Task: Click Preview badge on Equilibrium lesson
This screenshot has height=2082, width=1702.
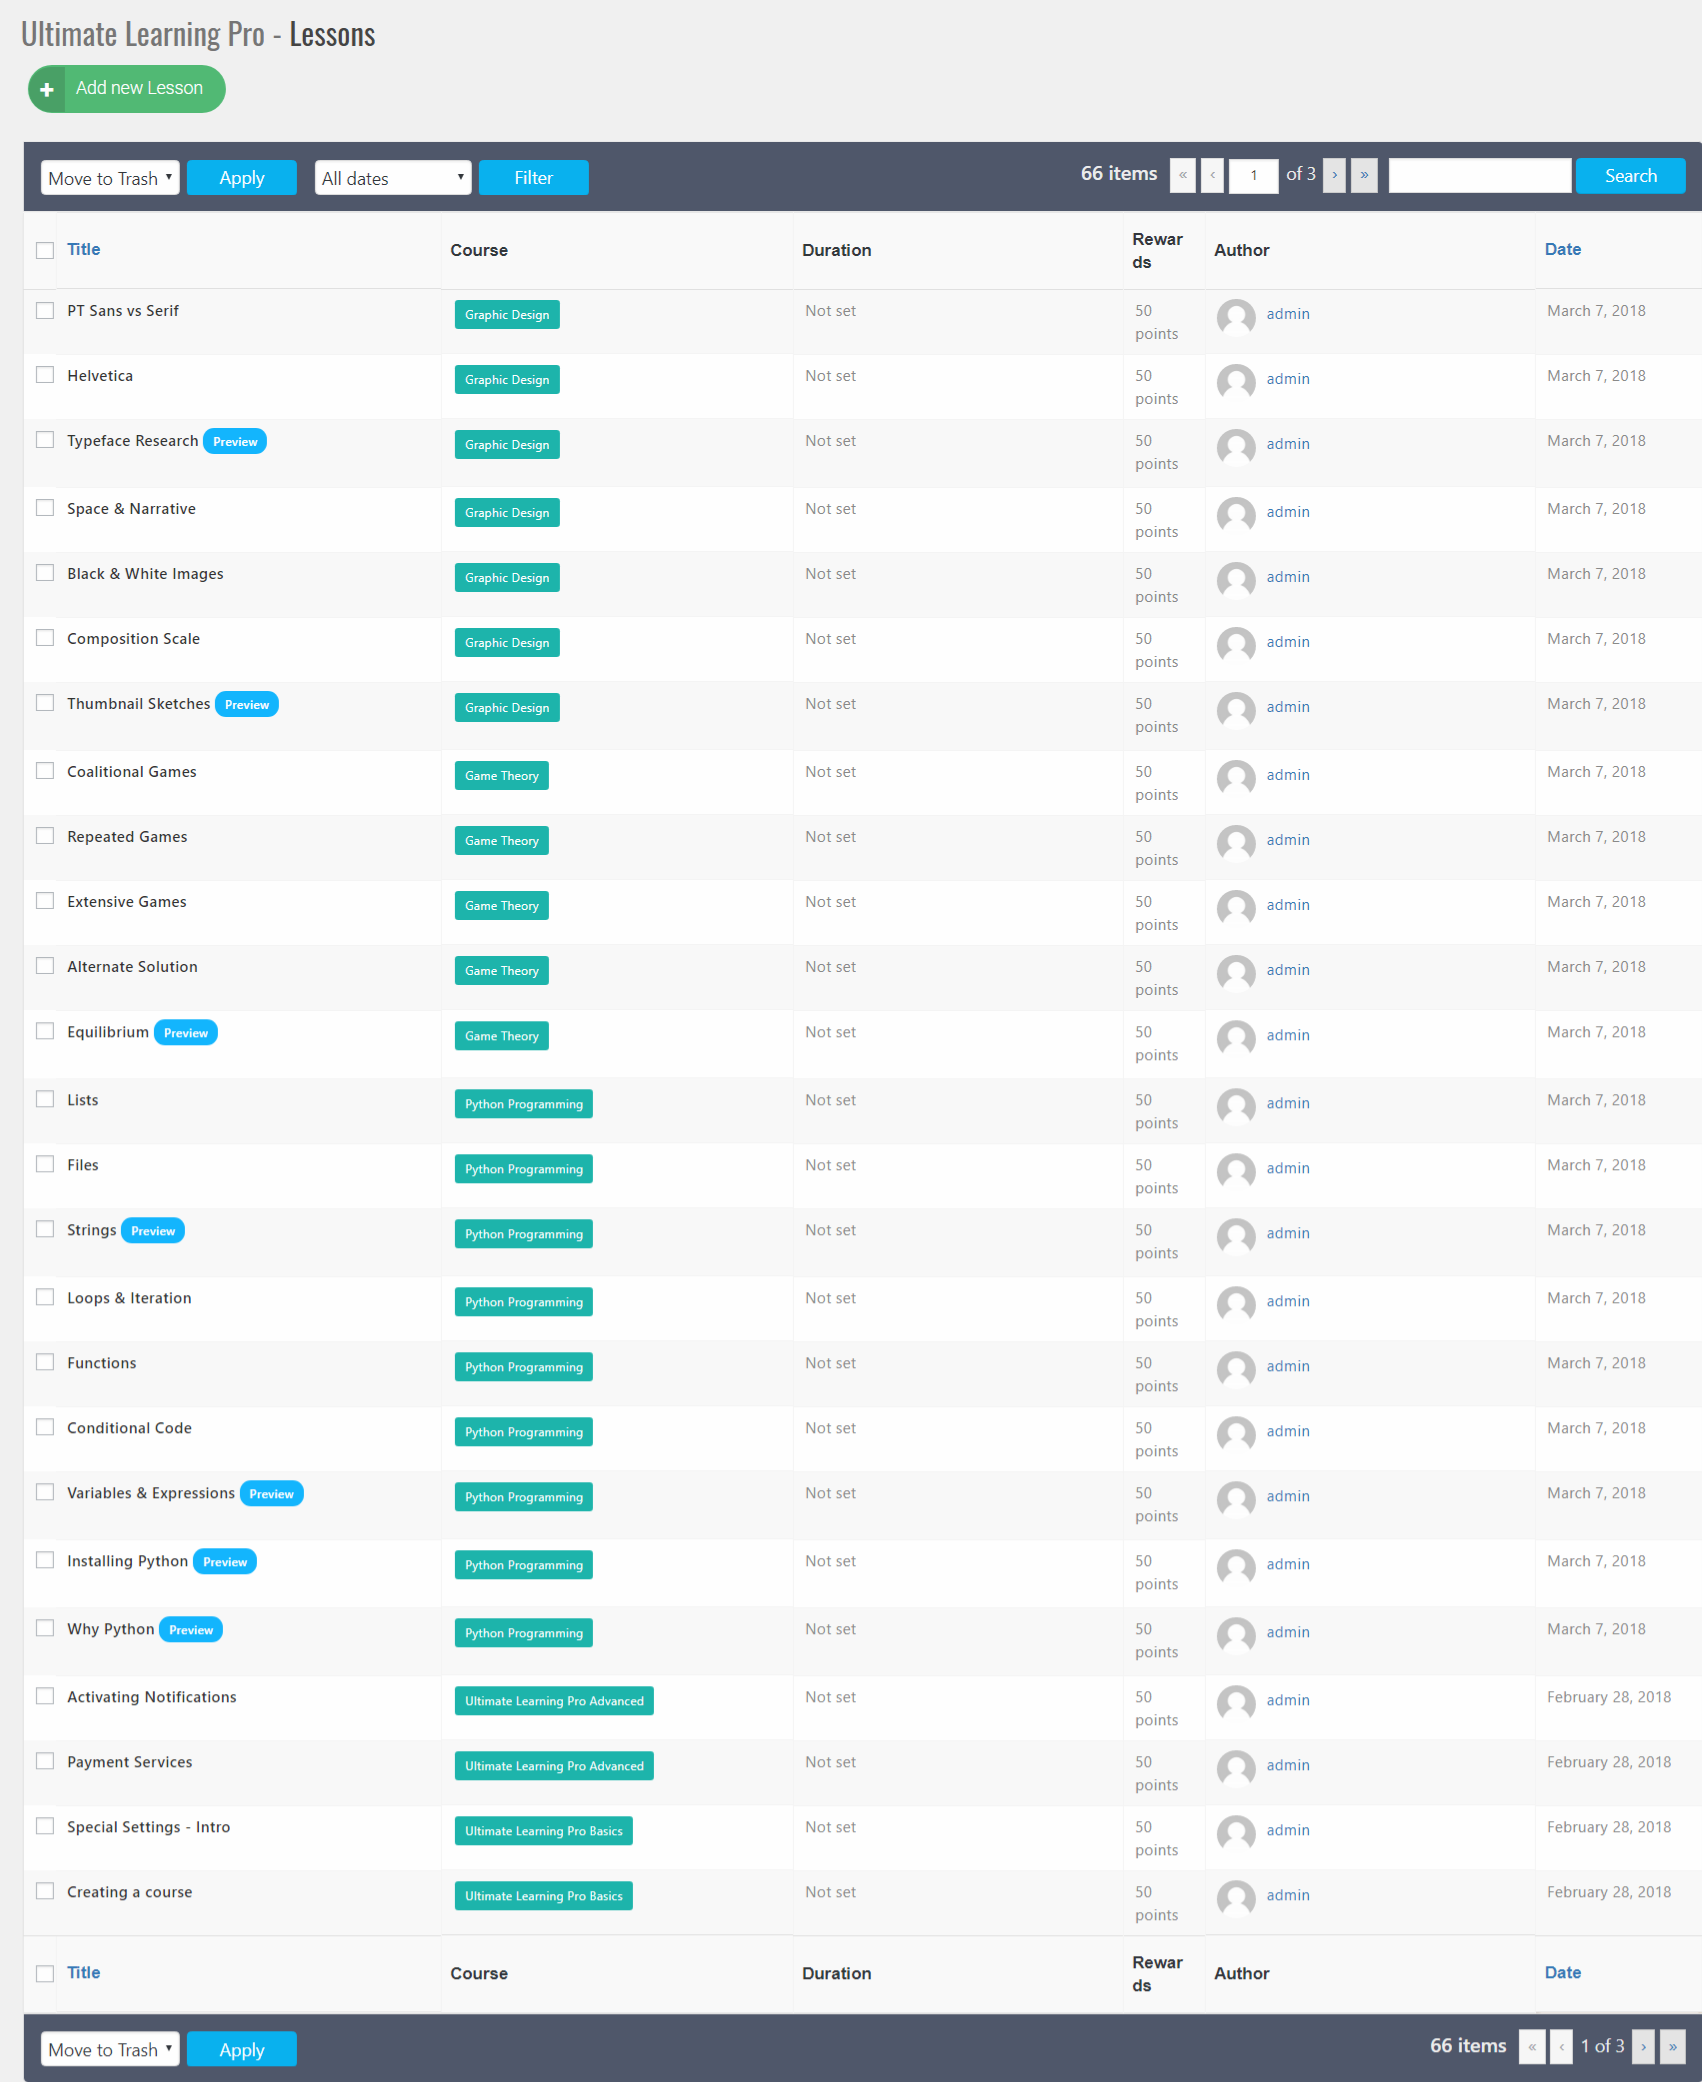Action: [186, 1033]
